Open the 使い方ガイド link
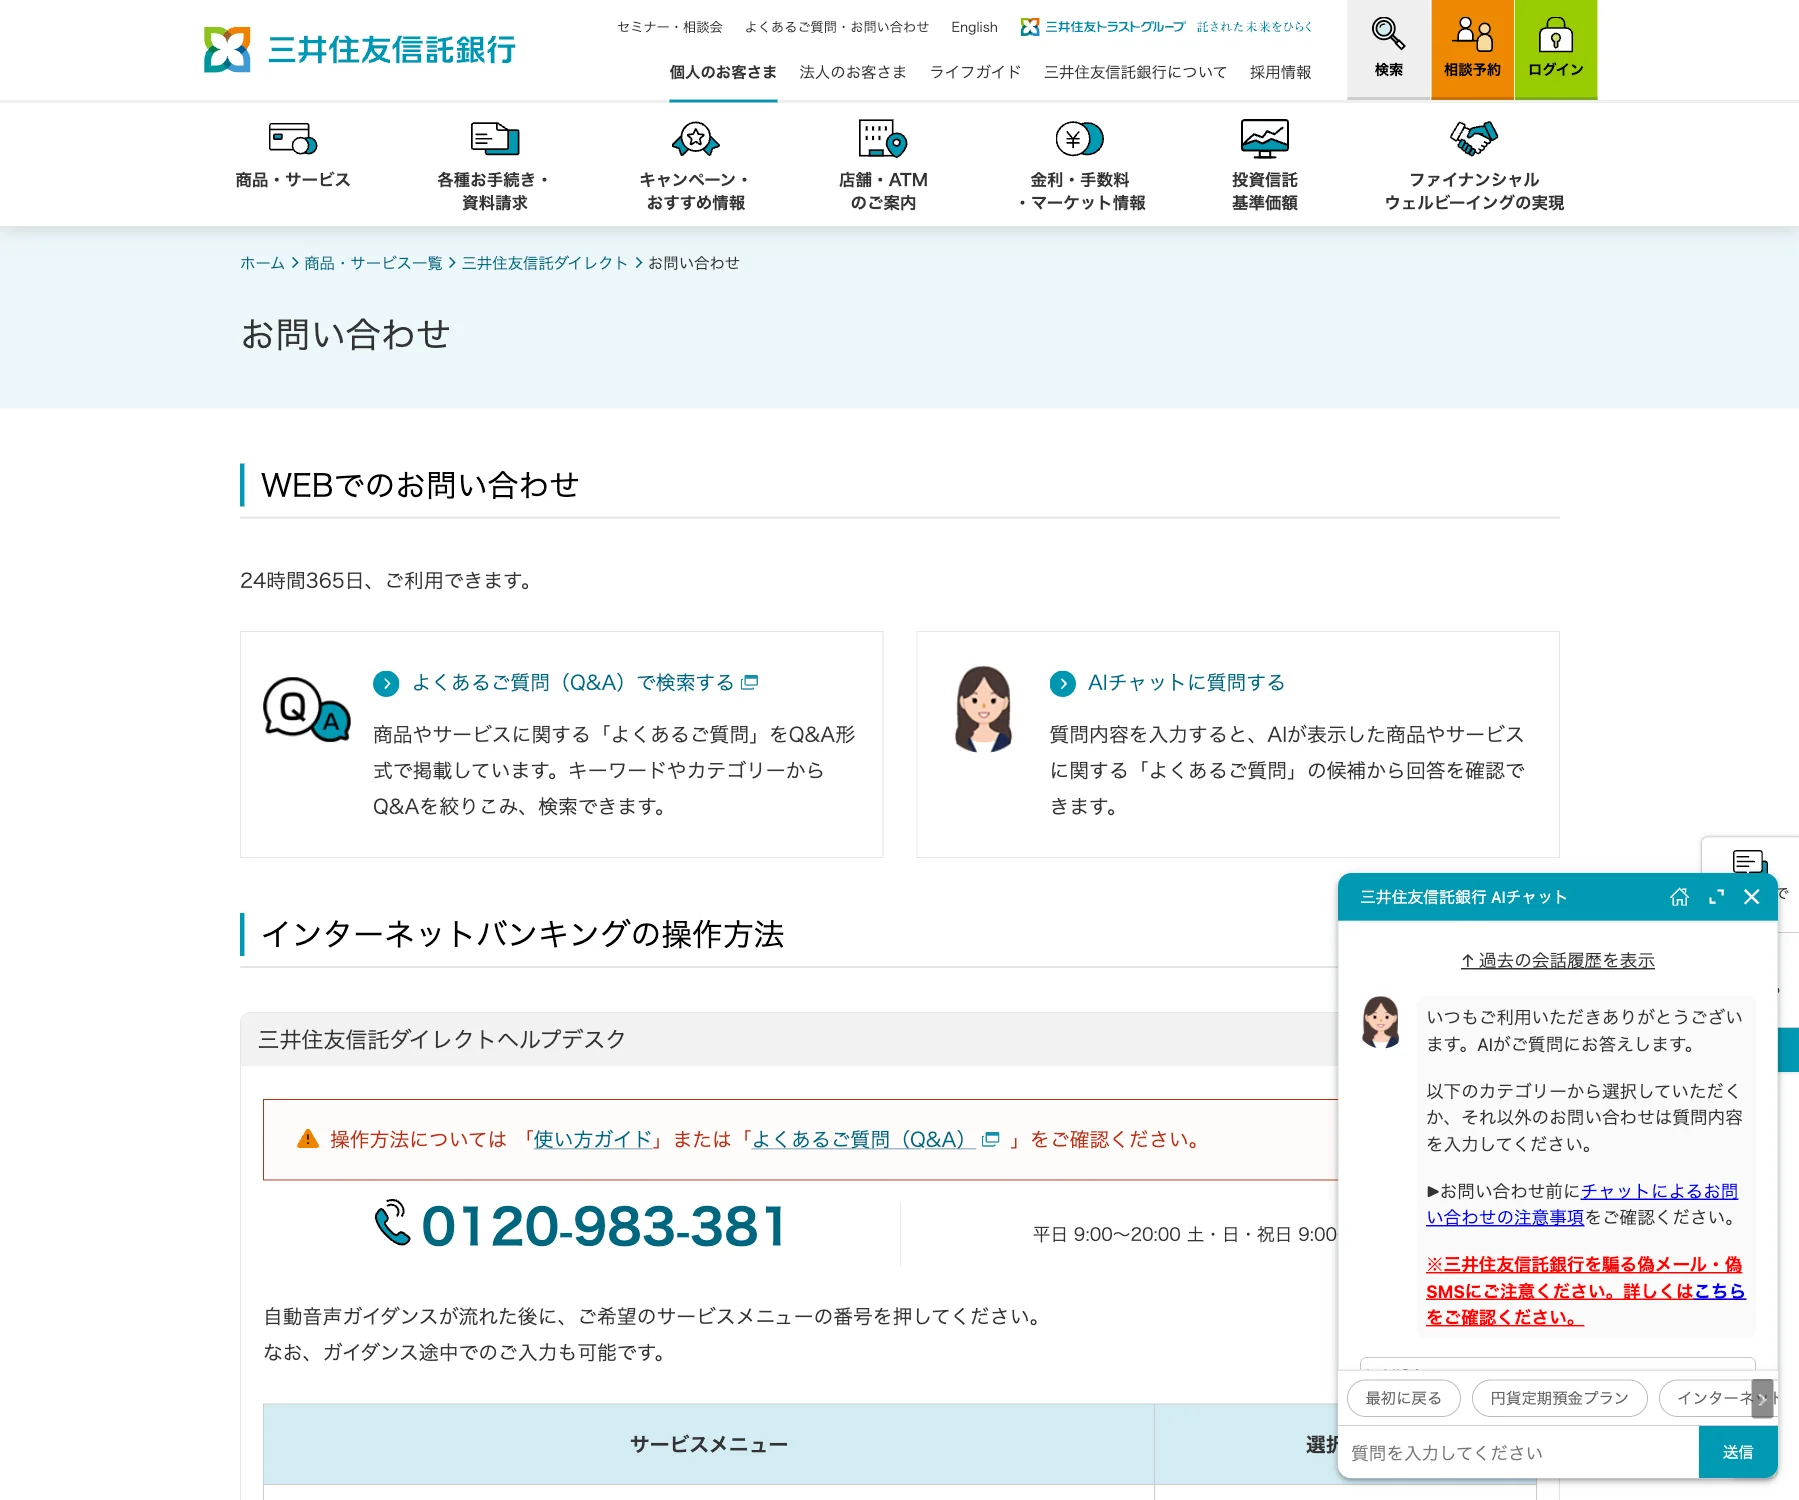Screen dimensions: 1799x1500 592,1139
